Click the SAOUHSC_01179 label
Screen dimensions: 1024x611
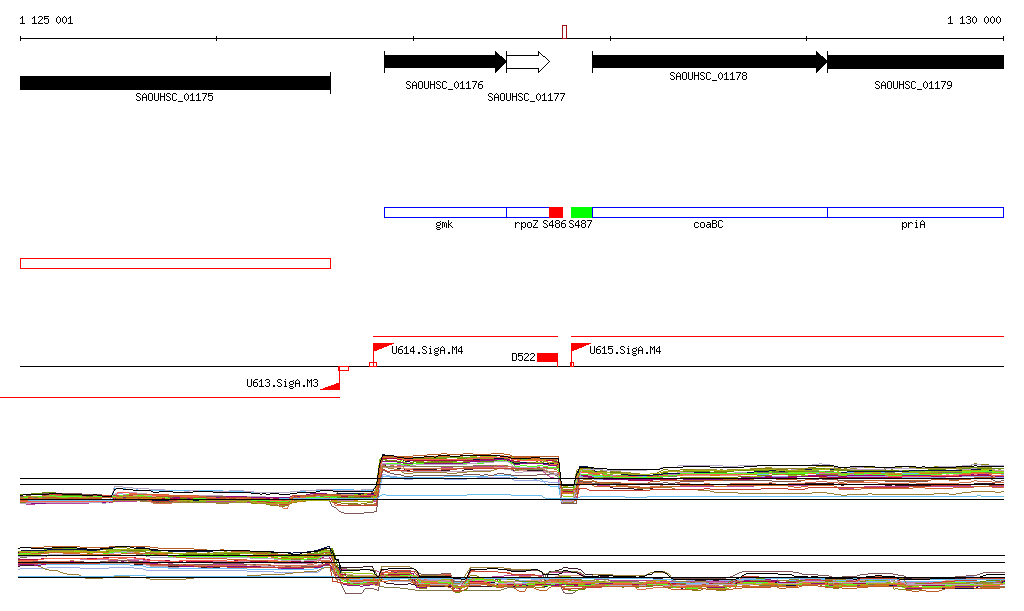pos(913,86)
